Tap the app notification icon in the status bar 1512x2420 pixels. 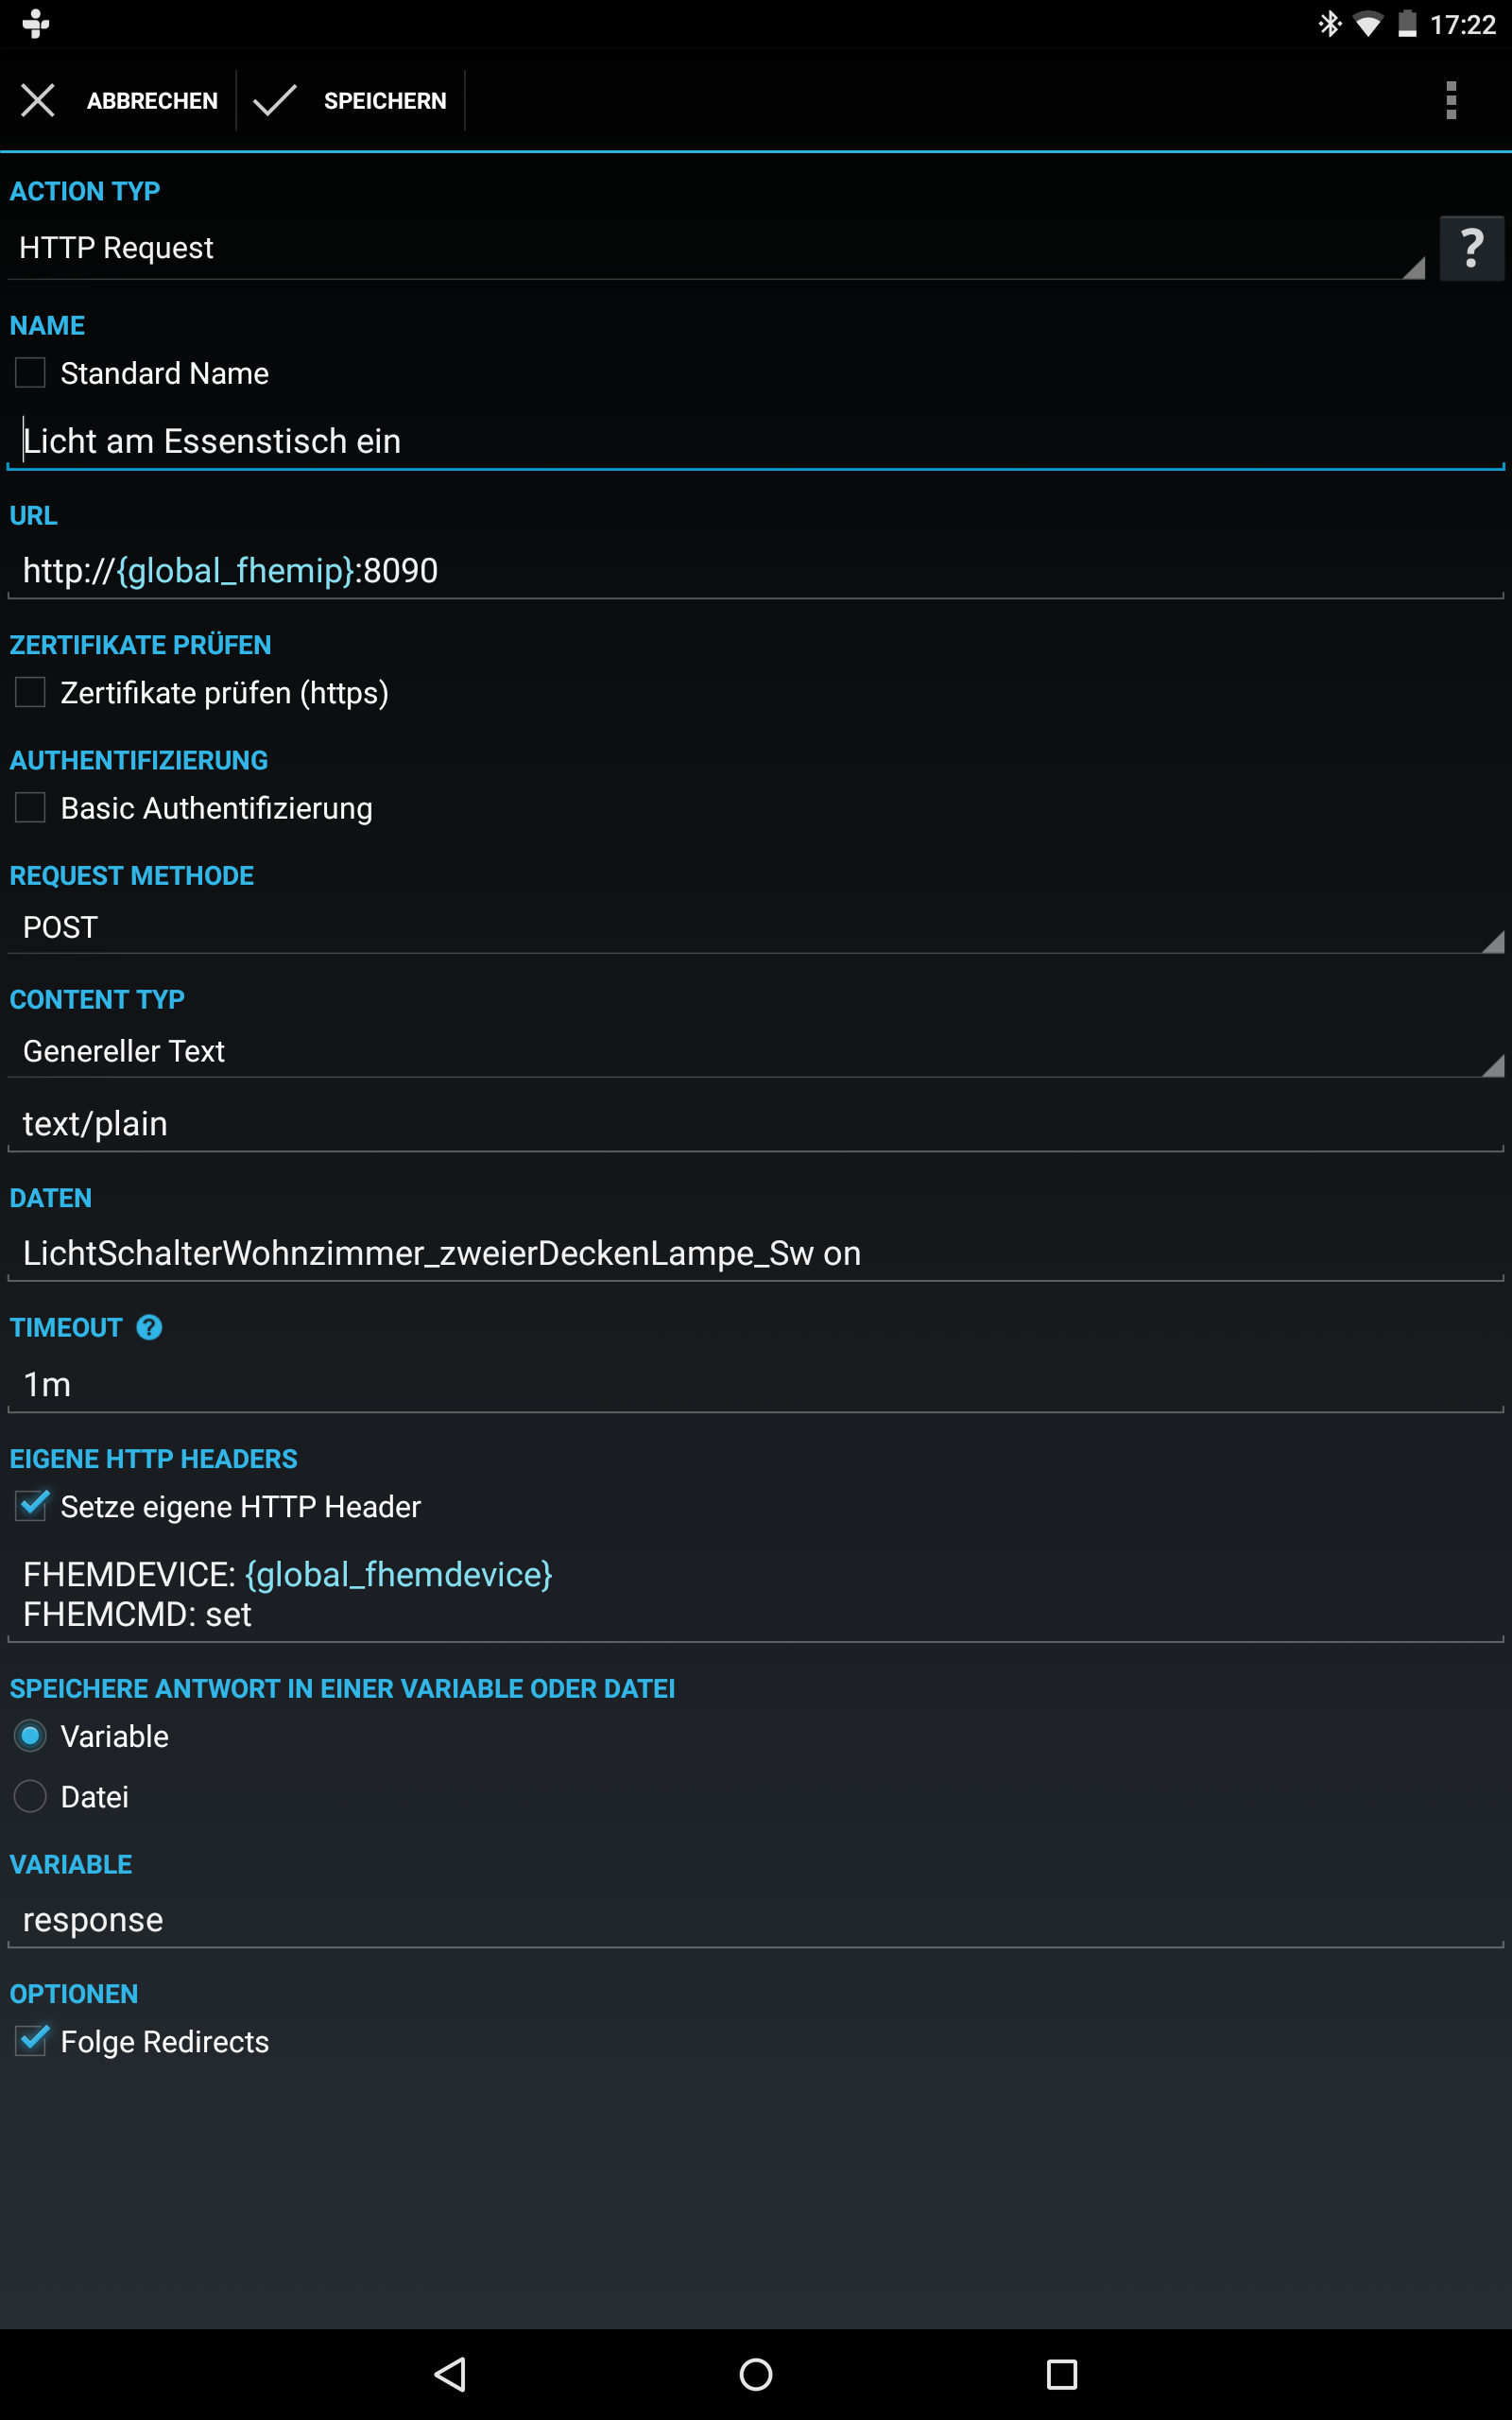[36, 23]
